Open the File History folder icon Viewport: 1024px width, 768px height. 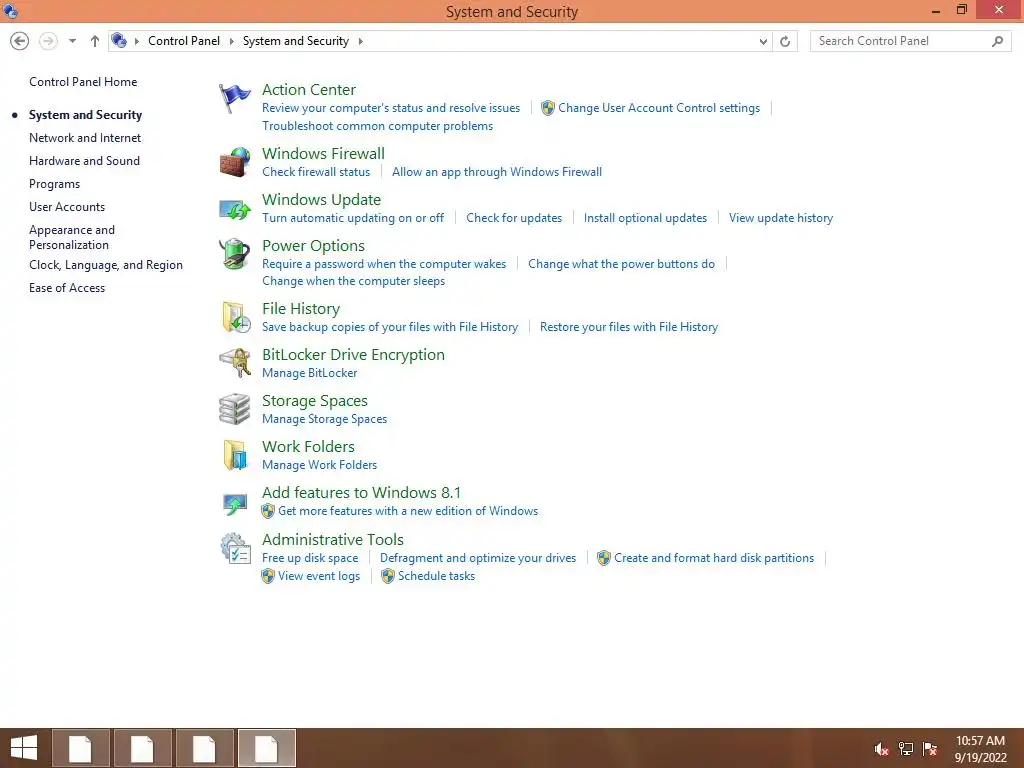tap(236, 317)
